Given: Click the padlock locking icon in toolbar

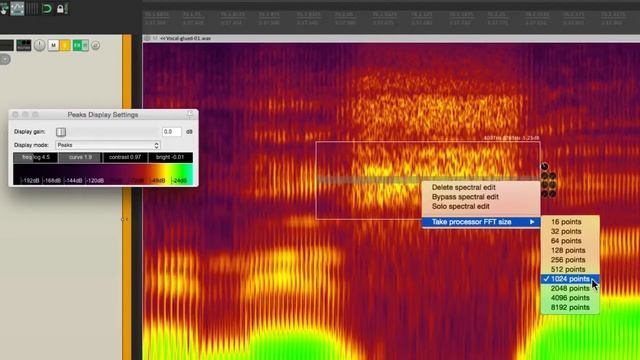Looking at the screenshot, I should 61,8.
